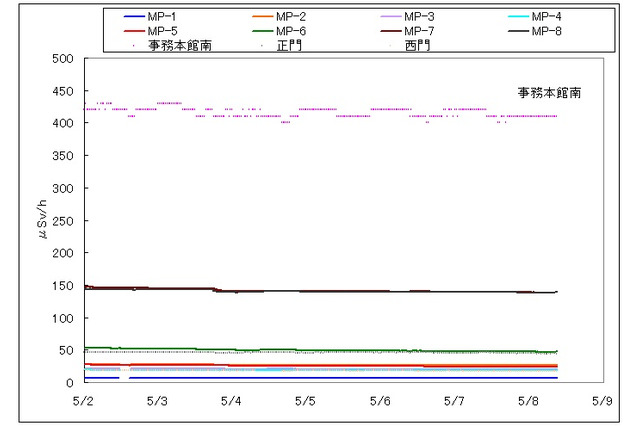Viewport: 640px width, 426px height.
Task: Click the 正門 legend entry
Action: pyautogui.click(x=289, y=45)
